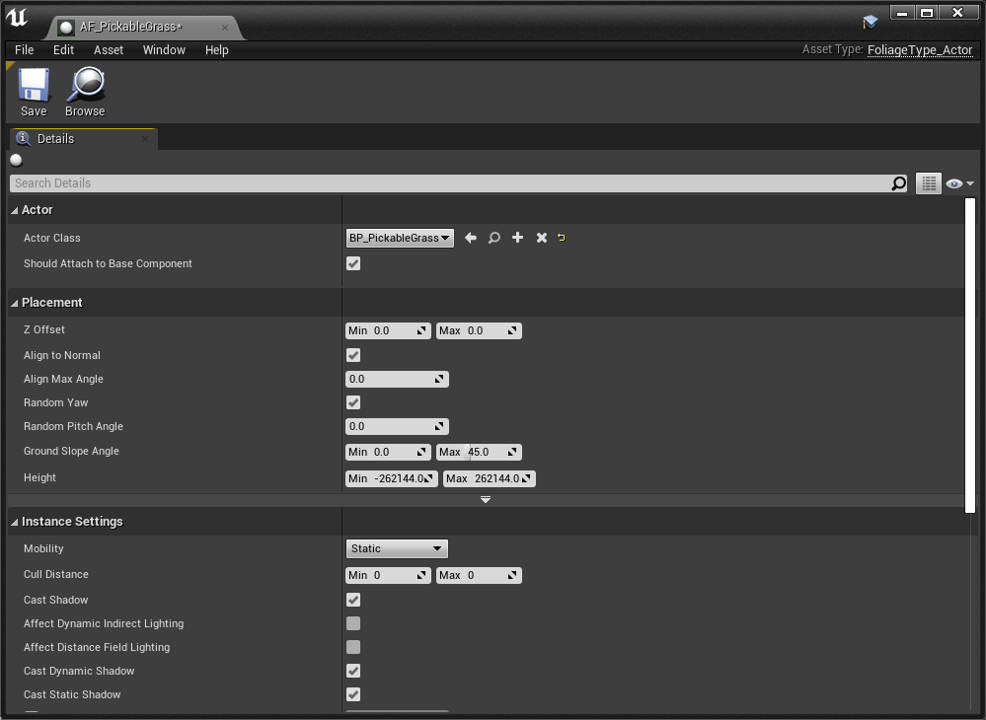Toggle the Cast Dynamic Shadow checkbox
The image size is (986, 720).
pos(353,671)
